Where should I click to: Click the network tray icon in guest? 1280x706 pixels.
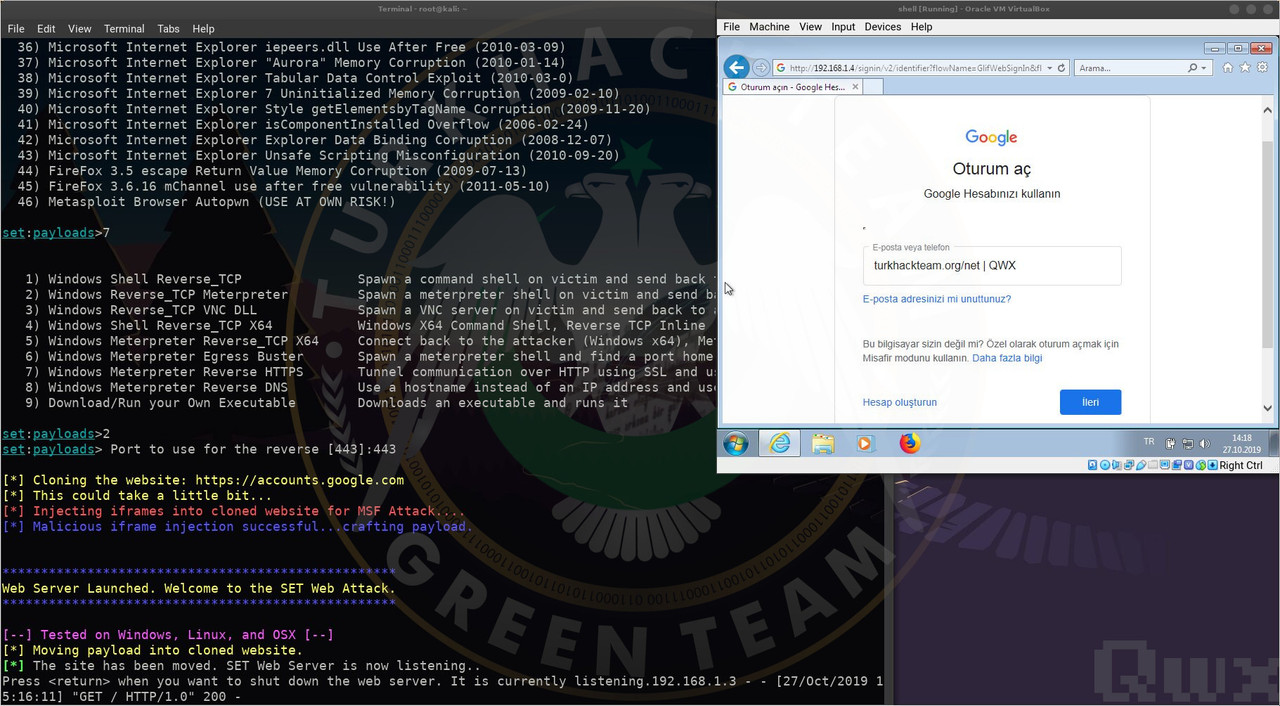[1188, 443]
